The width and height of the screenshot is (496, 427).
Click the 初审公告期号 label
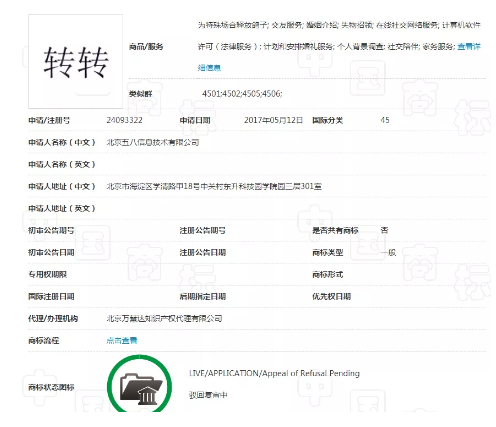point(51,230)
